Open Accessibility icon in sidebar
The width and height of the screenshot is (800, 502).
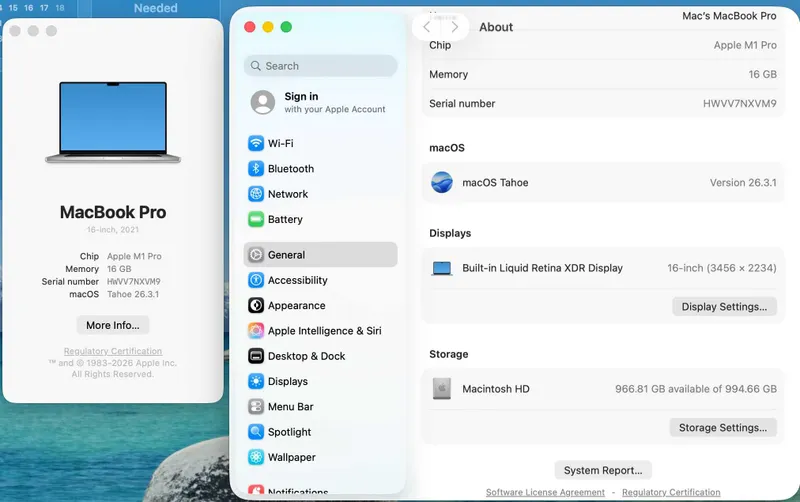[256, 280]
